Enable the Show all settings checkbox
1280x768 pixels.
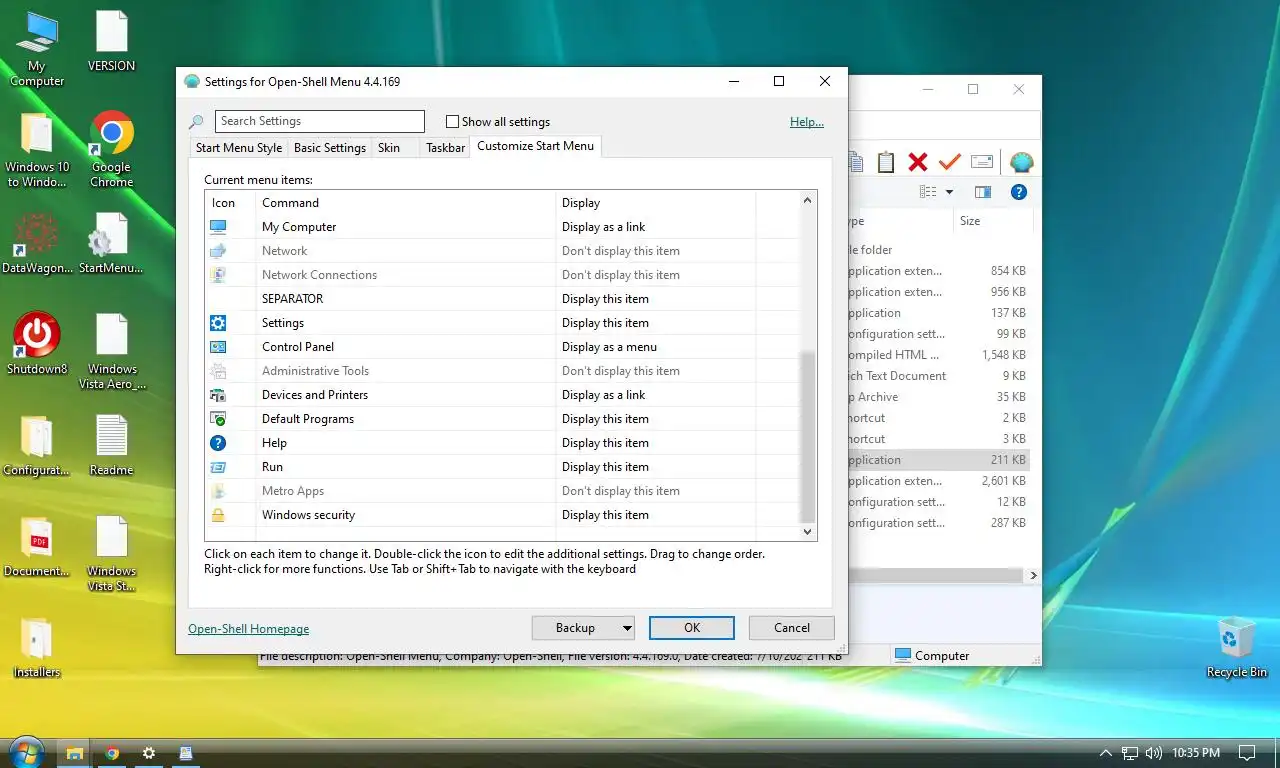click(452, 122)
